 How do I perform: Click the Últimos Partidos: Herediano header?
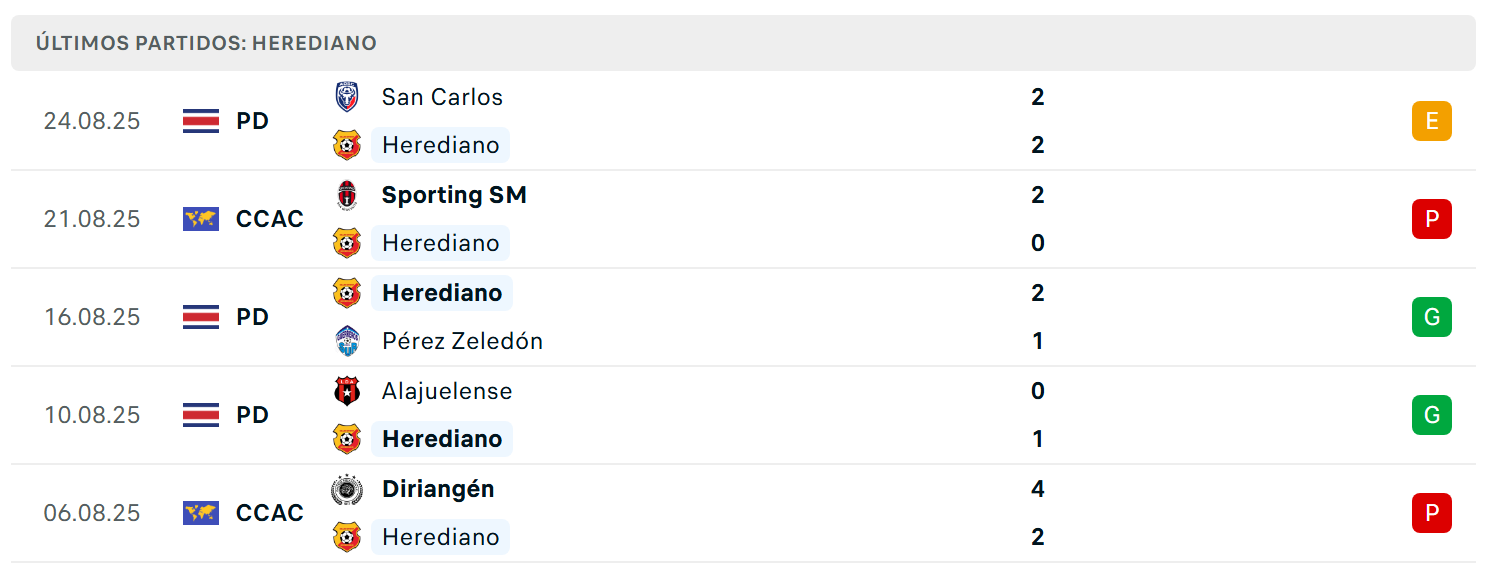(x=206, y=43)
